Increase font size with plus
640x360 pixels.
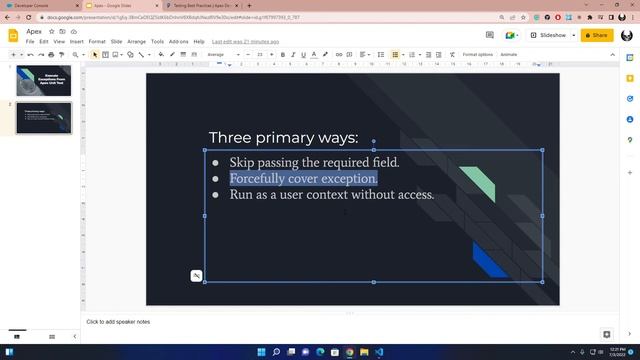coord(271,54)
